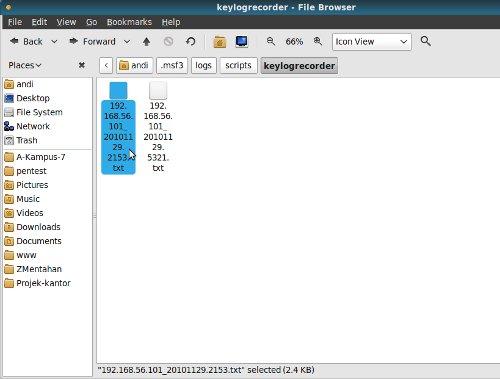Open the Forward history dropdown arrow
Viewport: 500px width, 379px height.
[127, 42]
